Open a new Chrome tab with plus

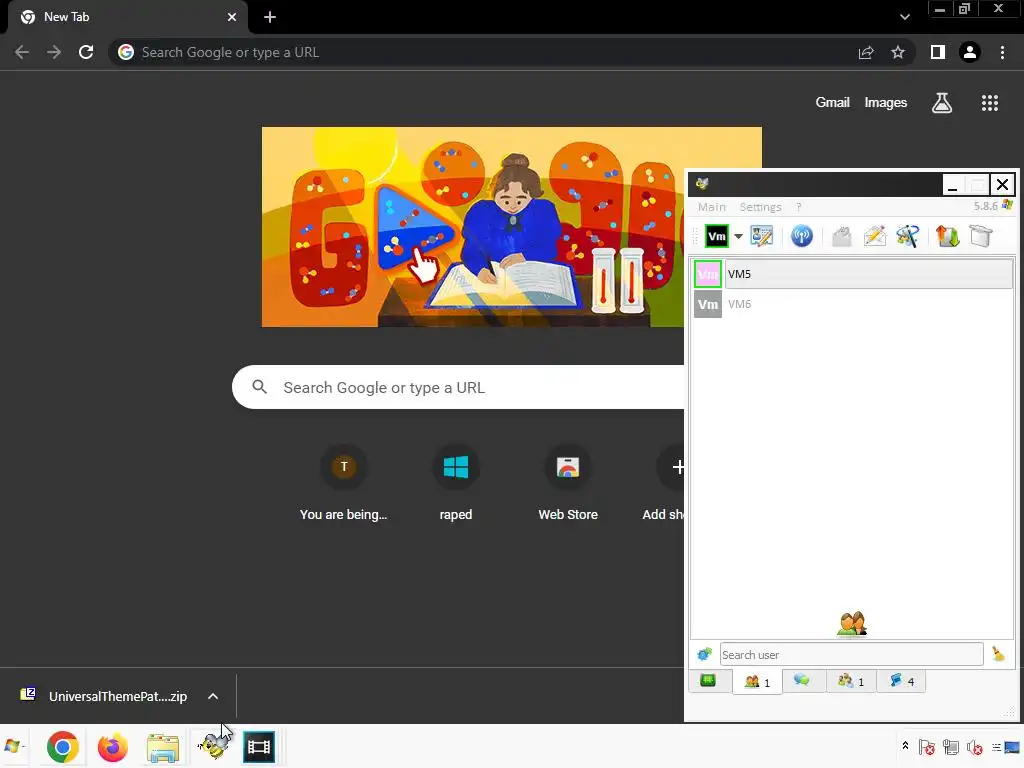270,17
